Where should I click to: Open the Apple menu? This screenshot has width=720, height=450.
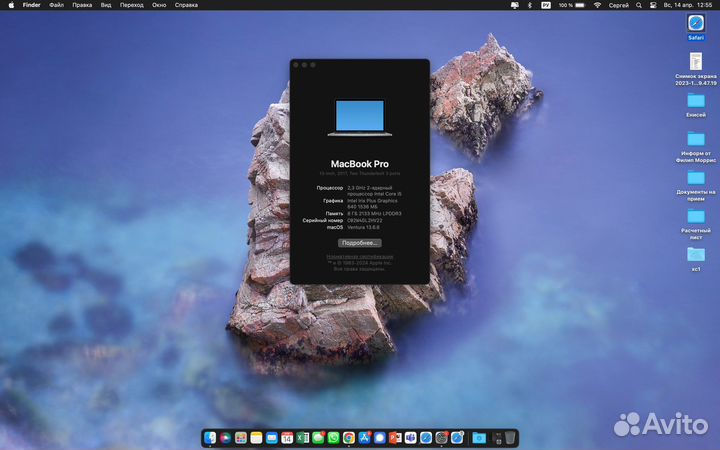tap(11, 5)
